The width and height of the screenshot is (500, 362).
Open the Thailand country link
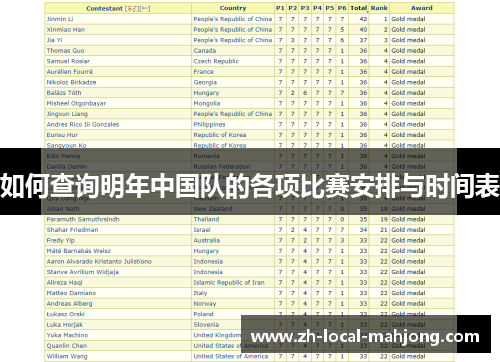click(206, 219)
